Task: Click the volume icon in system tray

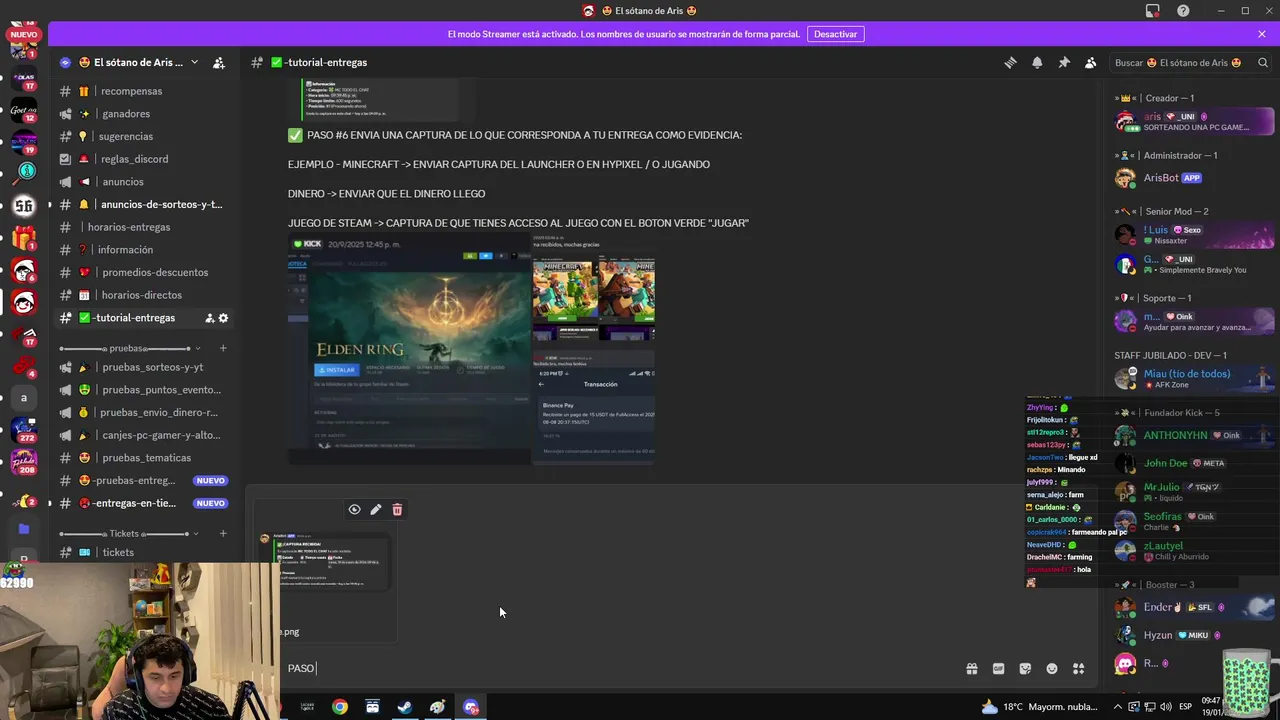Action: click(1168, 707)
